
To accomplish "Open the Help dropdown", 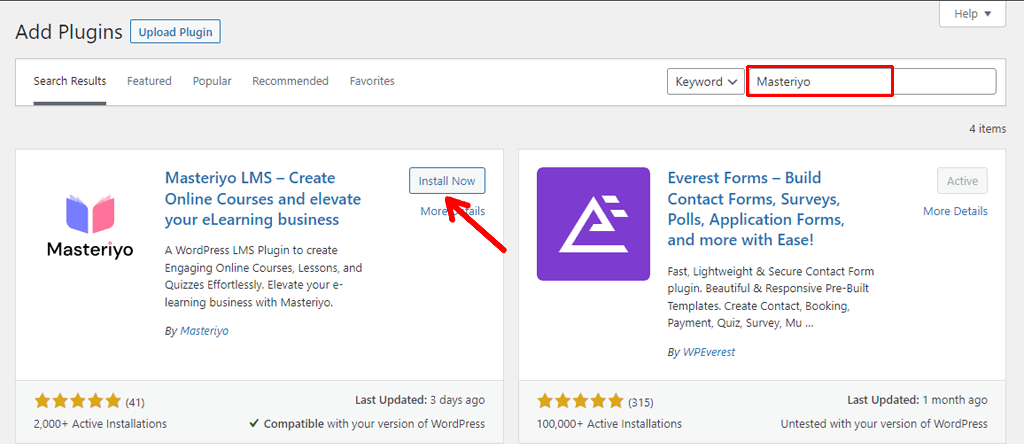I will pos(971,14).
